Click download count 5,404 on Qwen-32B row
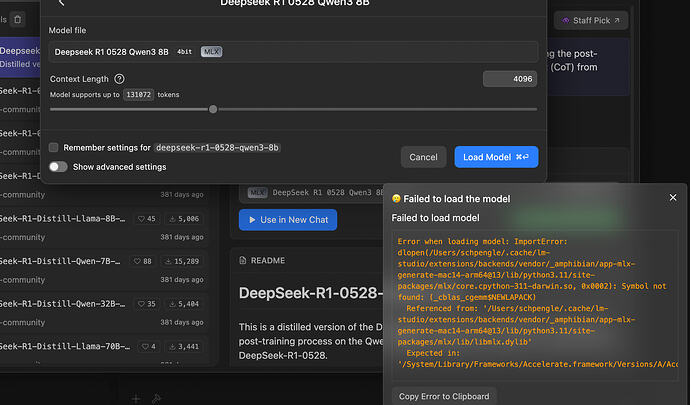690x405 pixels. tap(184, 304)
